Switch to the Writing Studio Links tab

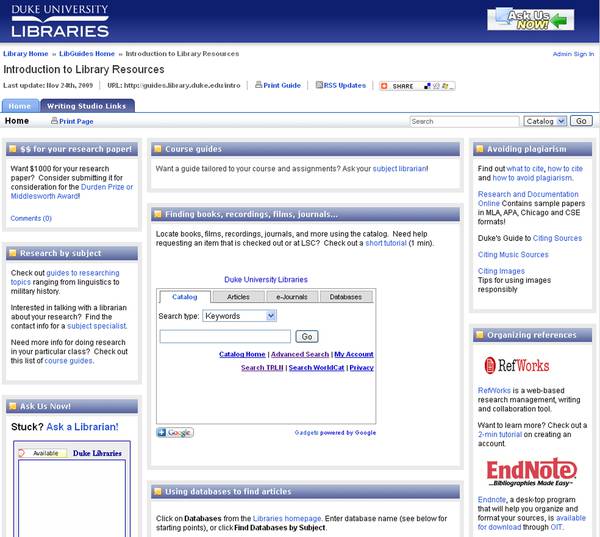pyautogui.click(x=87, y=105)
